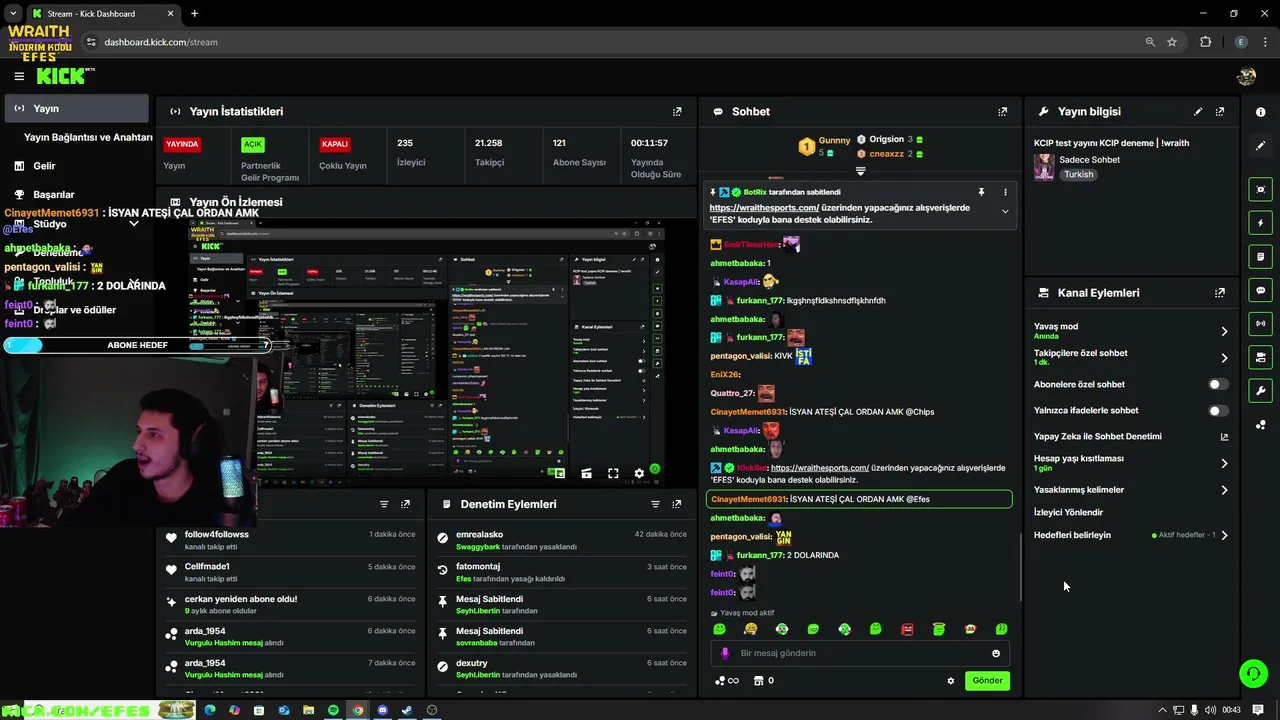Expand Hedefleri belirleyin goals
The image size is (1280, 720).
point(1224,535)
